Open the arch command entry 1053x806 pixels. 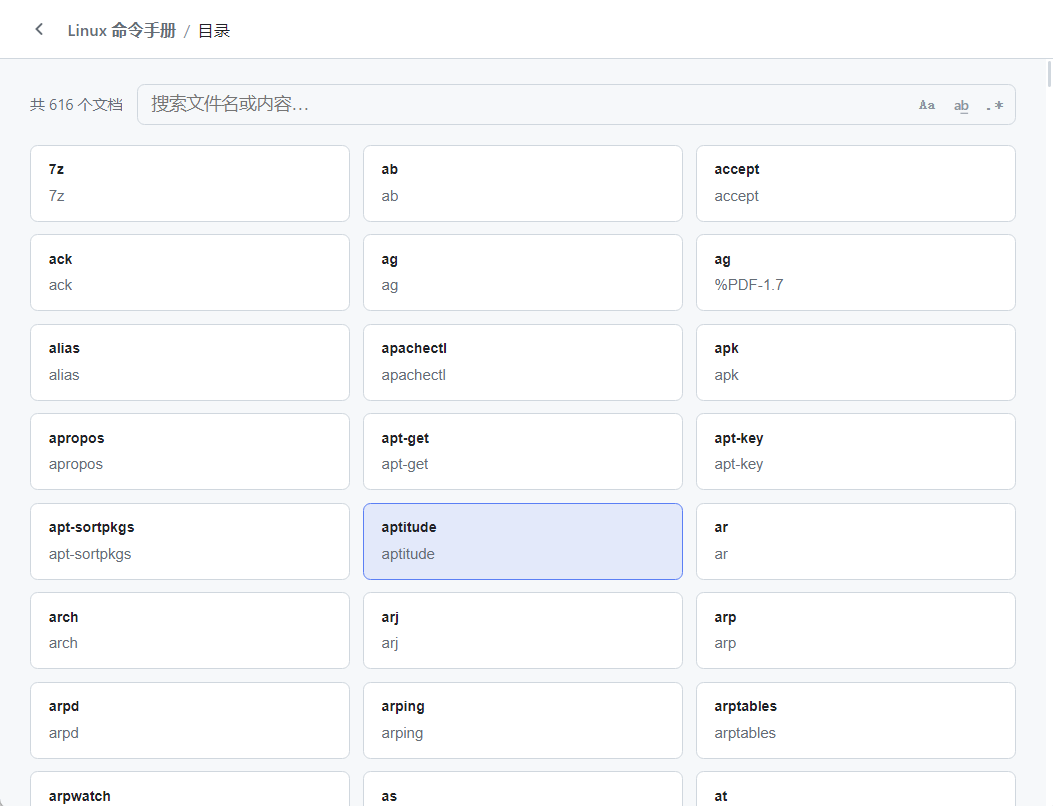click(190, 630)
